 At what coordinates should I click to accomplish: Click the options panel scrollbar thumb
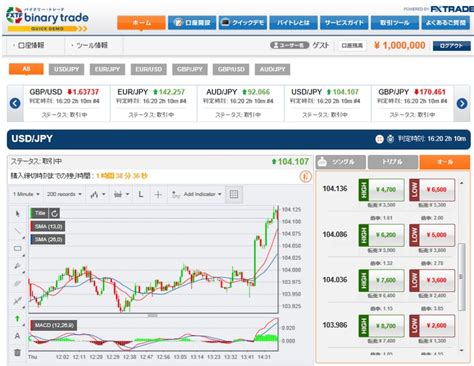pos(462,277)
